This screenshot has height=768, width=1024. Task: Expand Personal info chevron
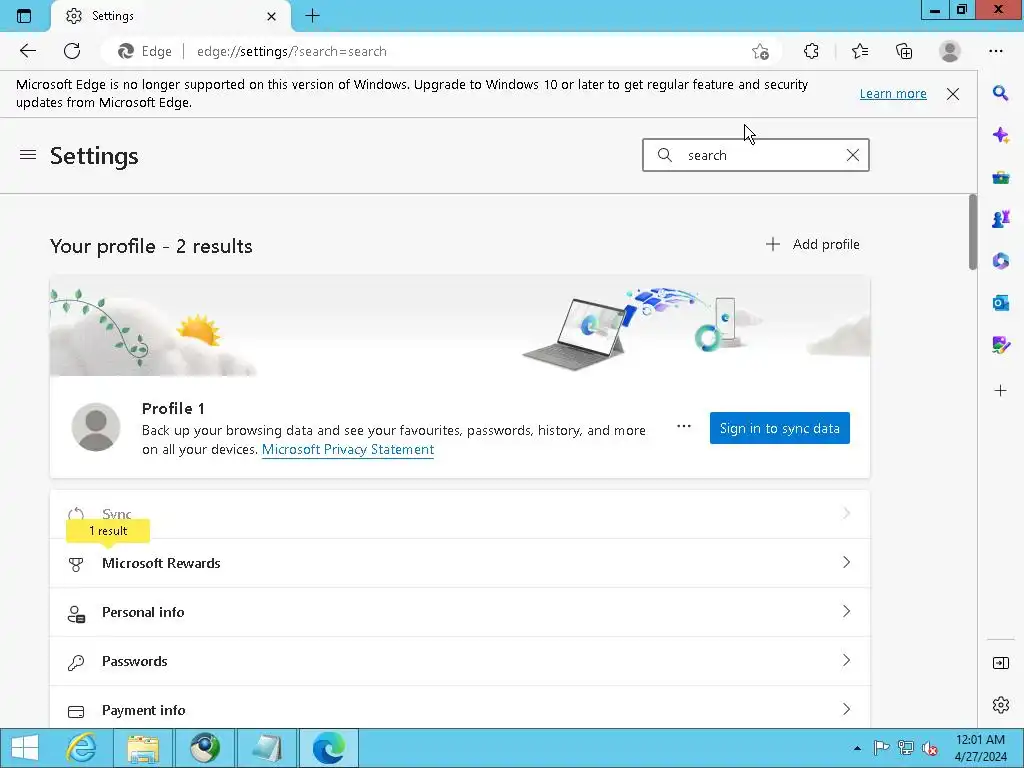click(846, 611)
